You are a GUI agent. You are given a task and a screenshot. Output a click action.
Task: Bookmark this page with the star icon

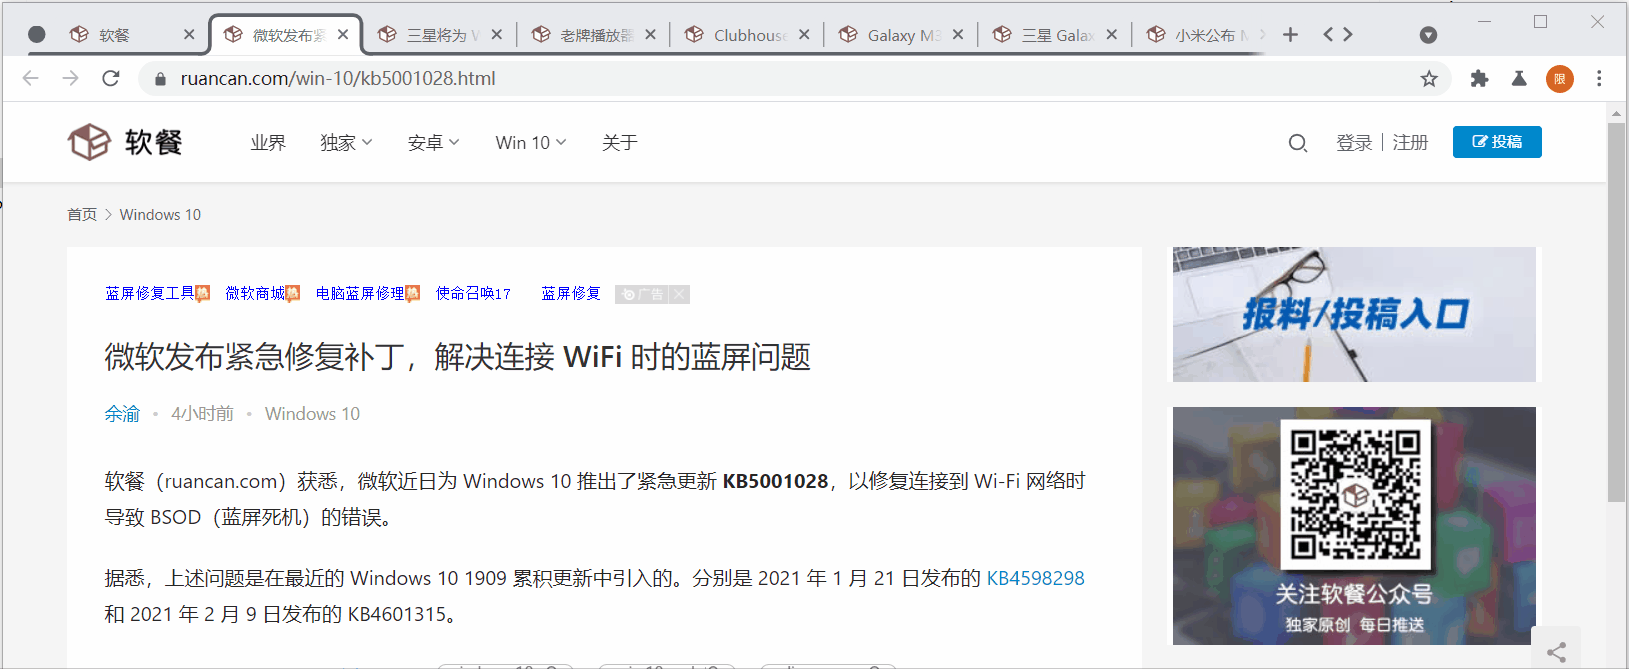(1429, 78)
